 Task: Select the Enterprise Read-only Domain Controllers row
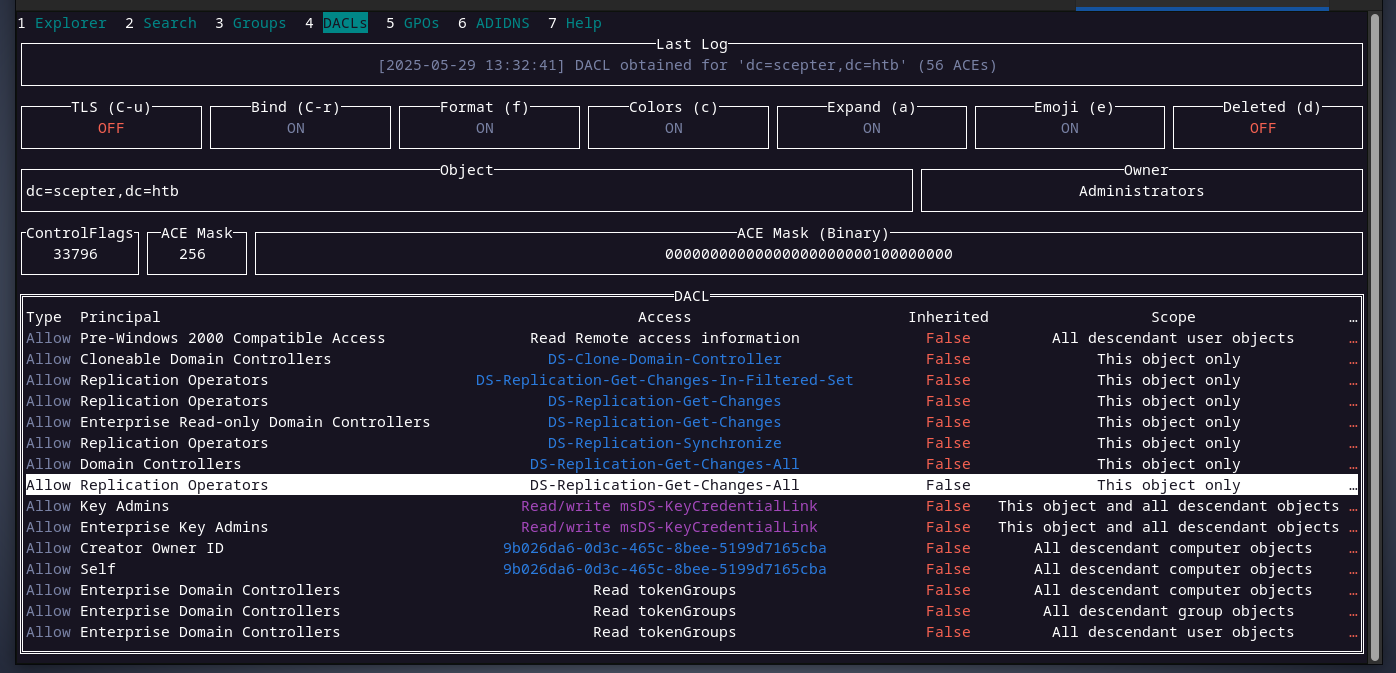[254, 422]
